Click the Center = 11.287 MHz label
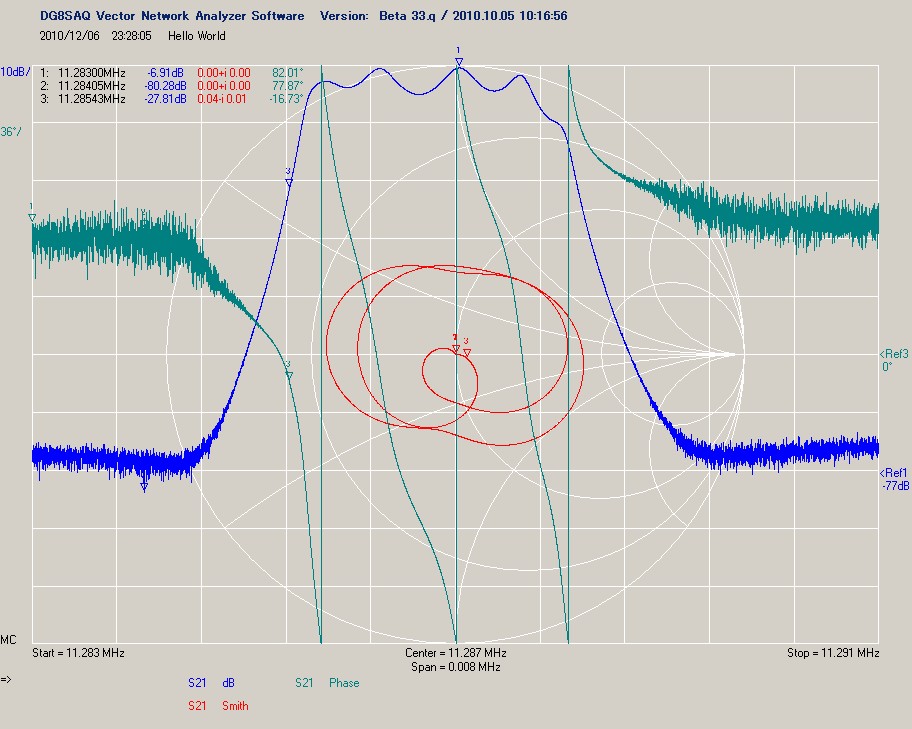The height and width of the screenshot is (729, 912). [455, 653]
